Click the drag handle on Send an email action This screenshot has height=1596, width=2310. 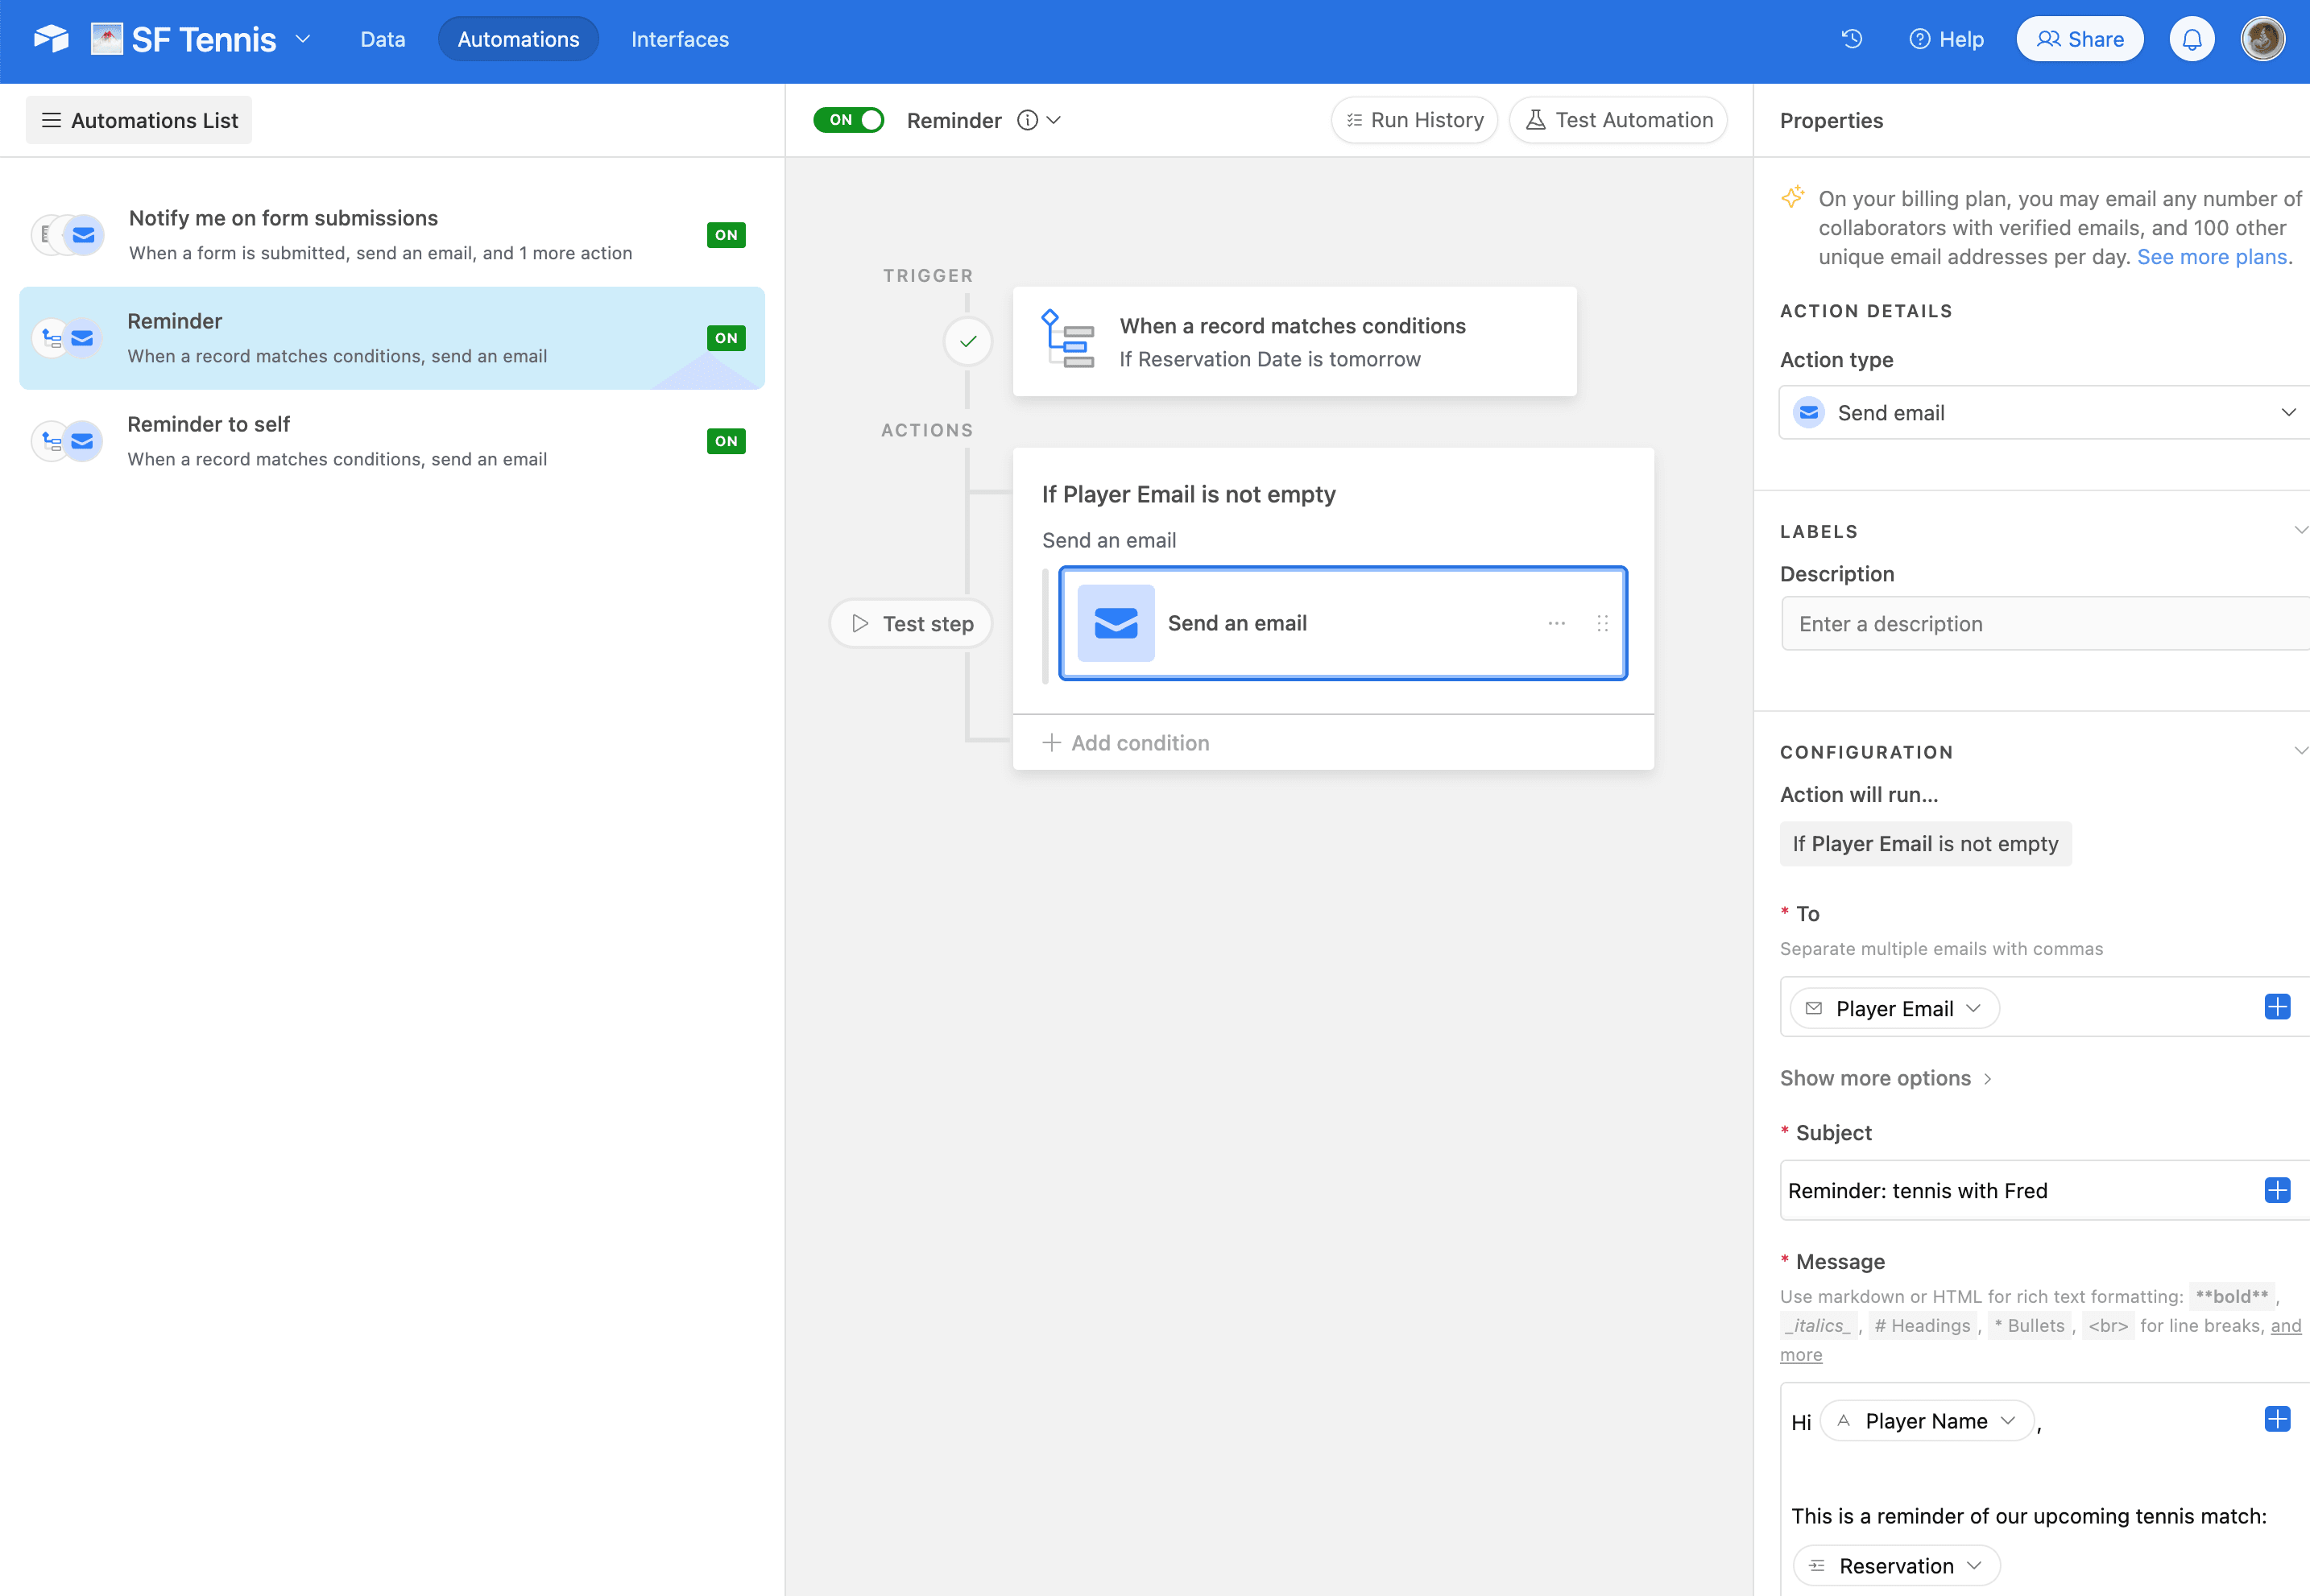[1602, 623]
